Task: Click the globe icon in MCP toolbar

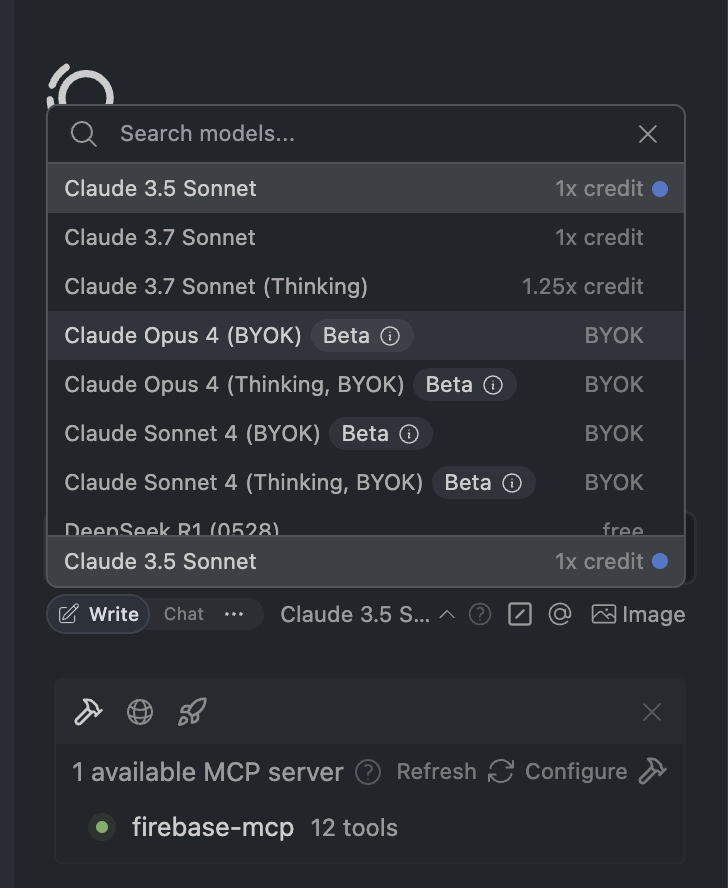Action: (140, 712)
